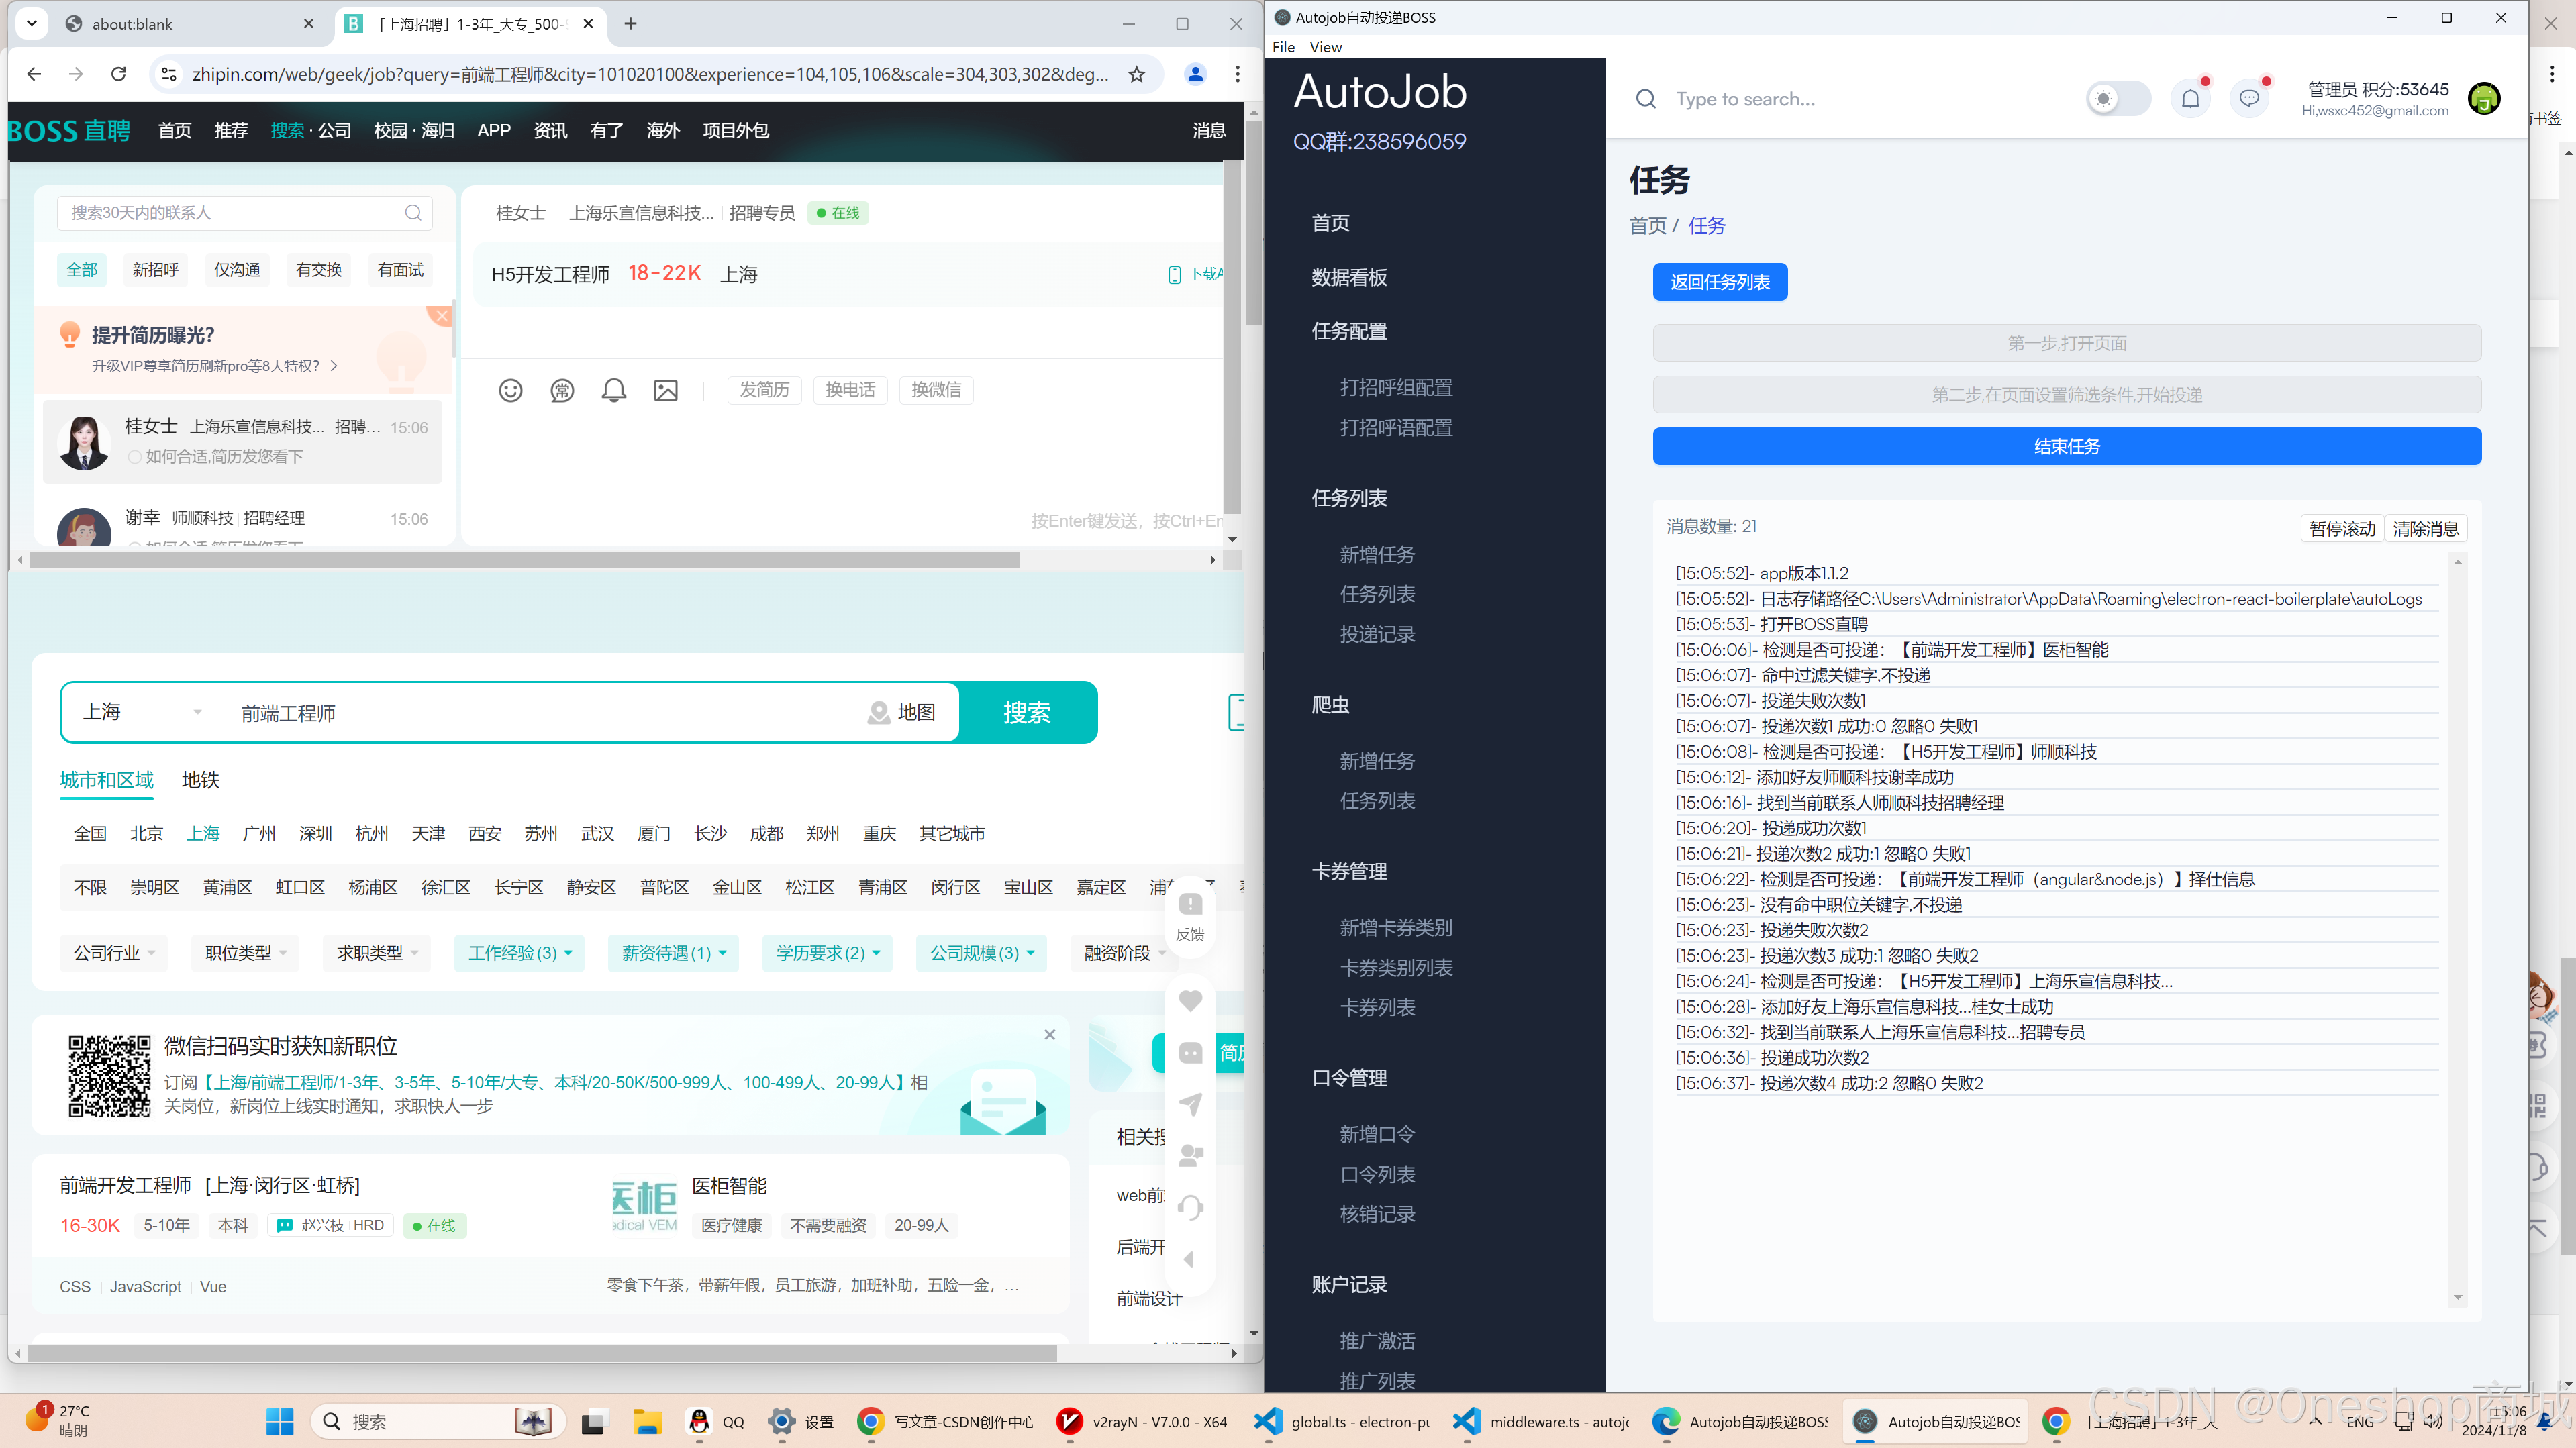Select the 仅沟通 contact filter
This screenshot has height=1448, width=2576.
[x=237, y=270]
